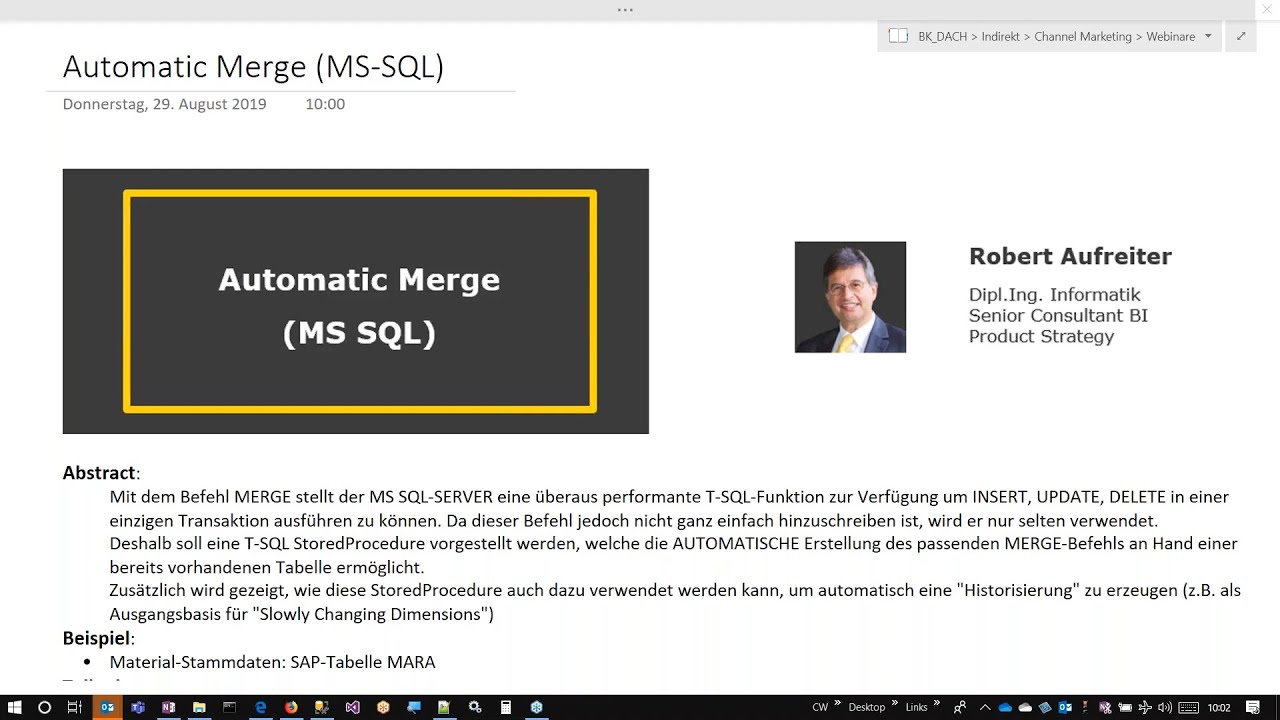Expand the Webinare notebook location dropdown
Viewport: 1280px width, 720px height.
pyautogui.click(x=1208, y=36)
